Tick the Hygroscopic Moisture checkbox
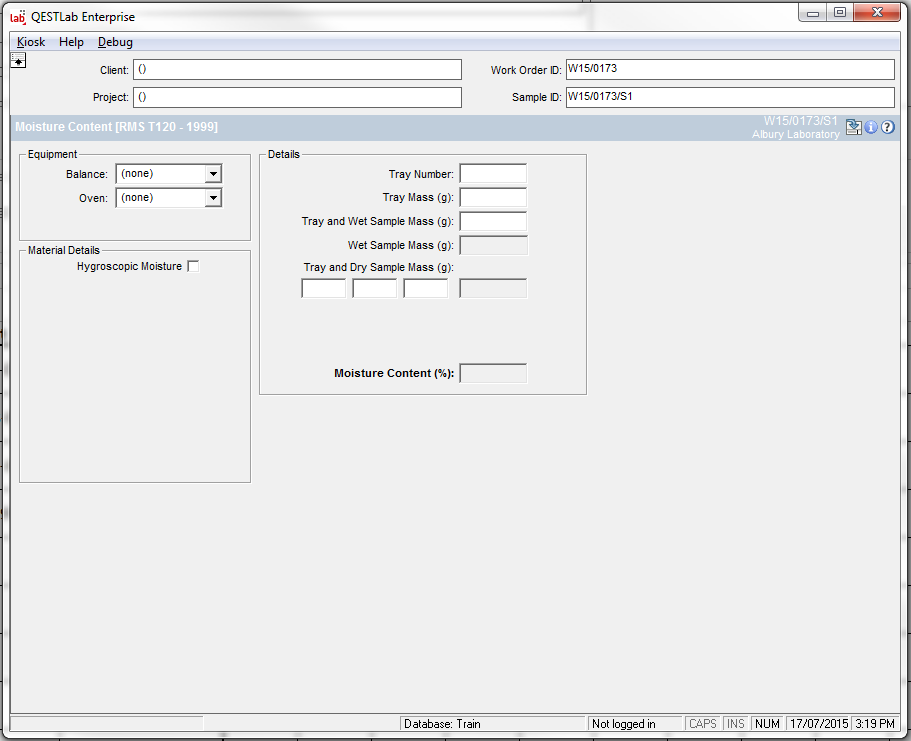The height and width of the screenshot is (741, 911). [193, 266]
